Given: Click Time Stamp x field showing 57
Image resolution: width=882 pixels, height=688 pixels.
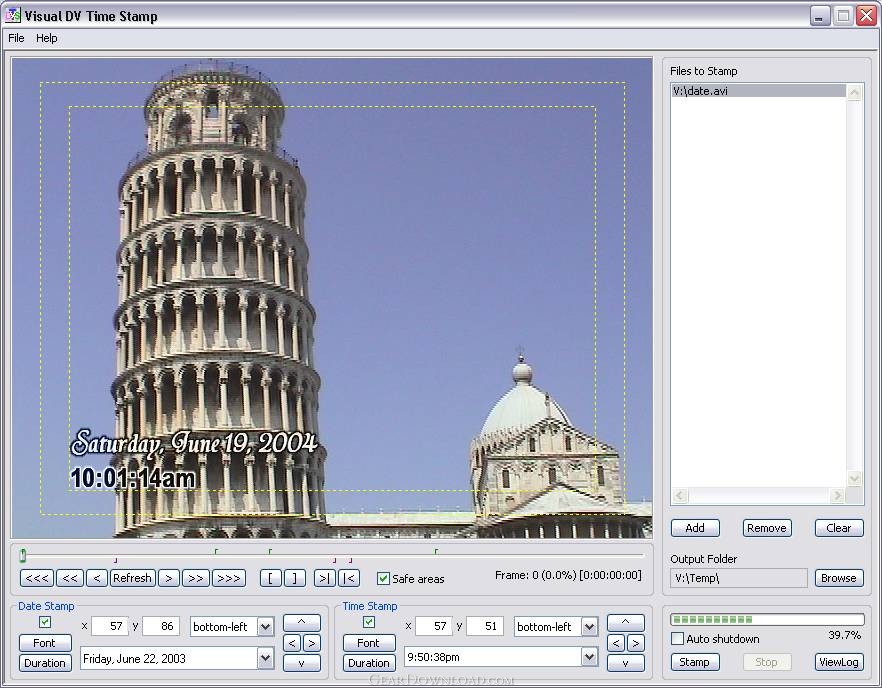Looking at the screenshot, I should coord(433,626).
